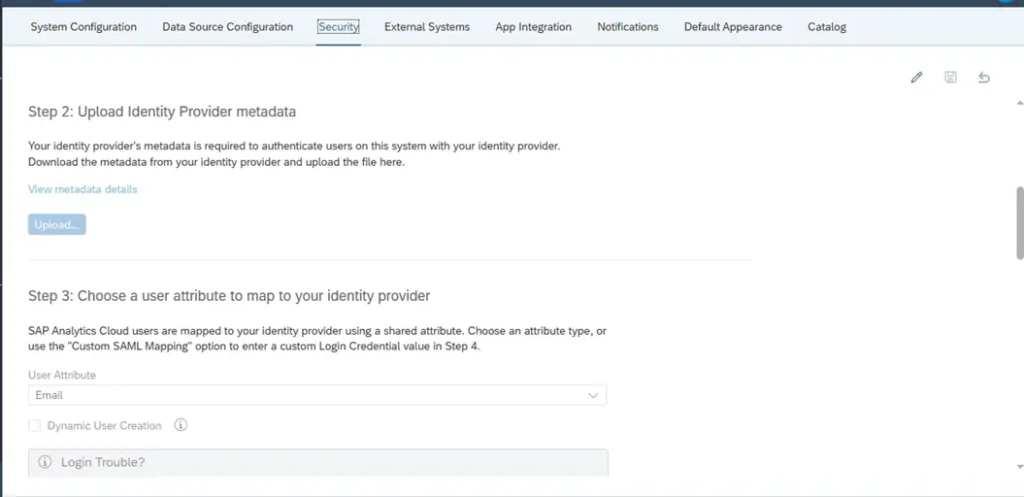Switch to the Notifications tab
This screenshot has height=497, width=1024.
point(628,27)
